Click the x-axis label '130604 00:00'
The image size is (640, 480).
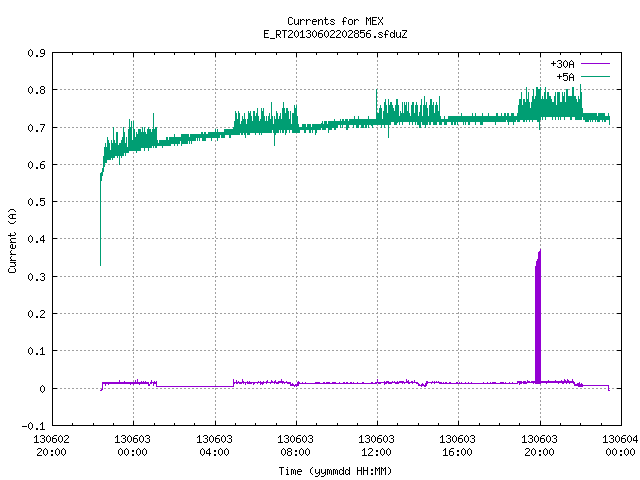pos(620,446)
